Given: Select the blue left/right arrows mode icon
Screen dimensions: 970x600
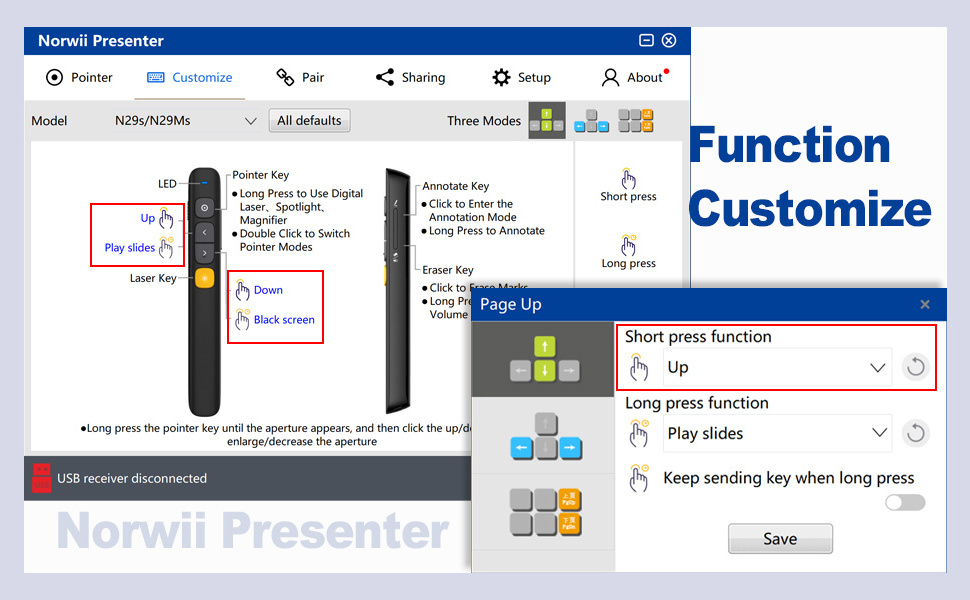Looking at the screenshot, I should 591,120.
